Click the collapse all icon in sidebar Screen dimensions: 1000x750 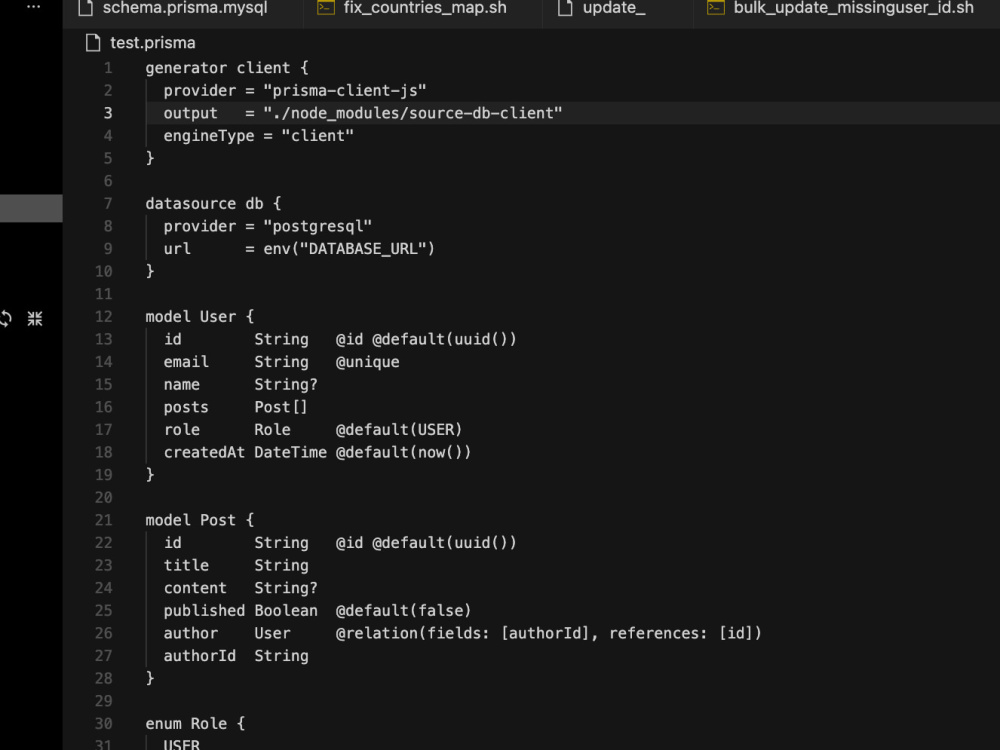point(35,318)
